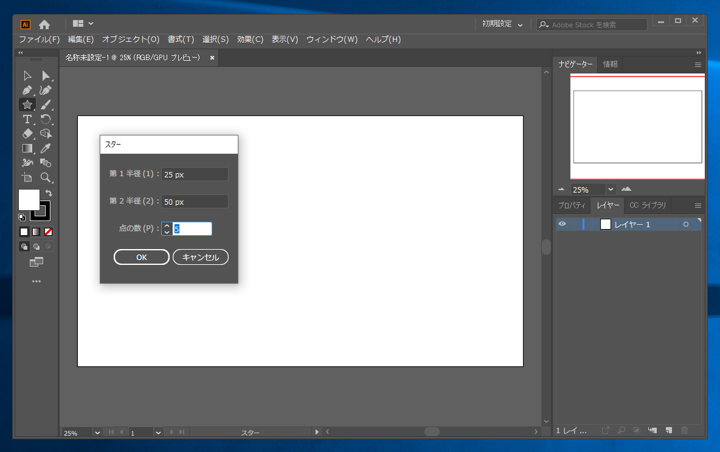Open arrange documents layout dropdown
This screenshot has width=720, height=452.
83,23
